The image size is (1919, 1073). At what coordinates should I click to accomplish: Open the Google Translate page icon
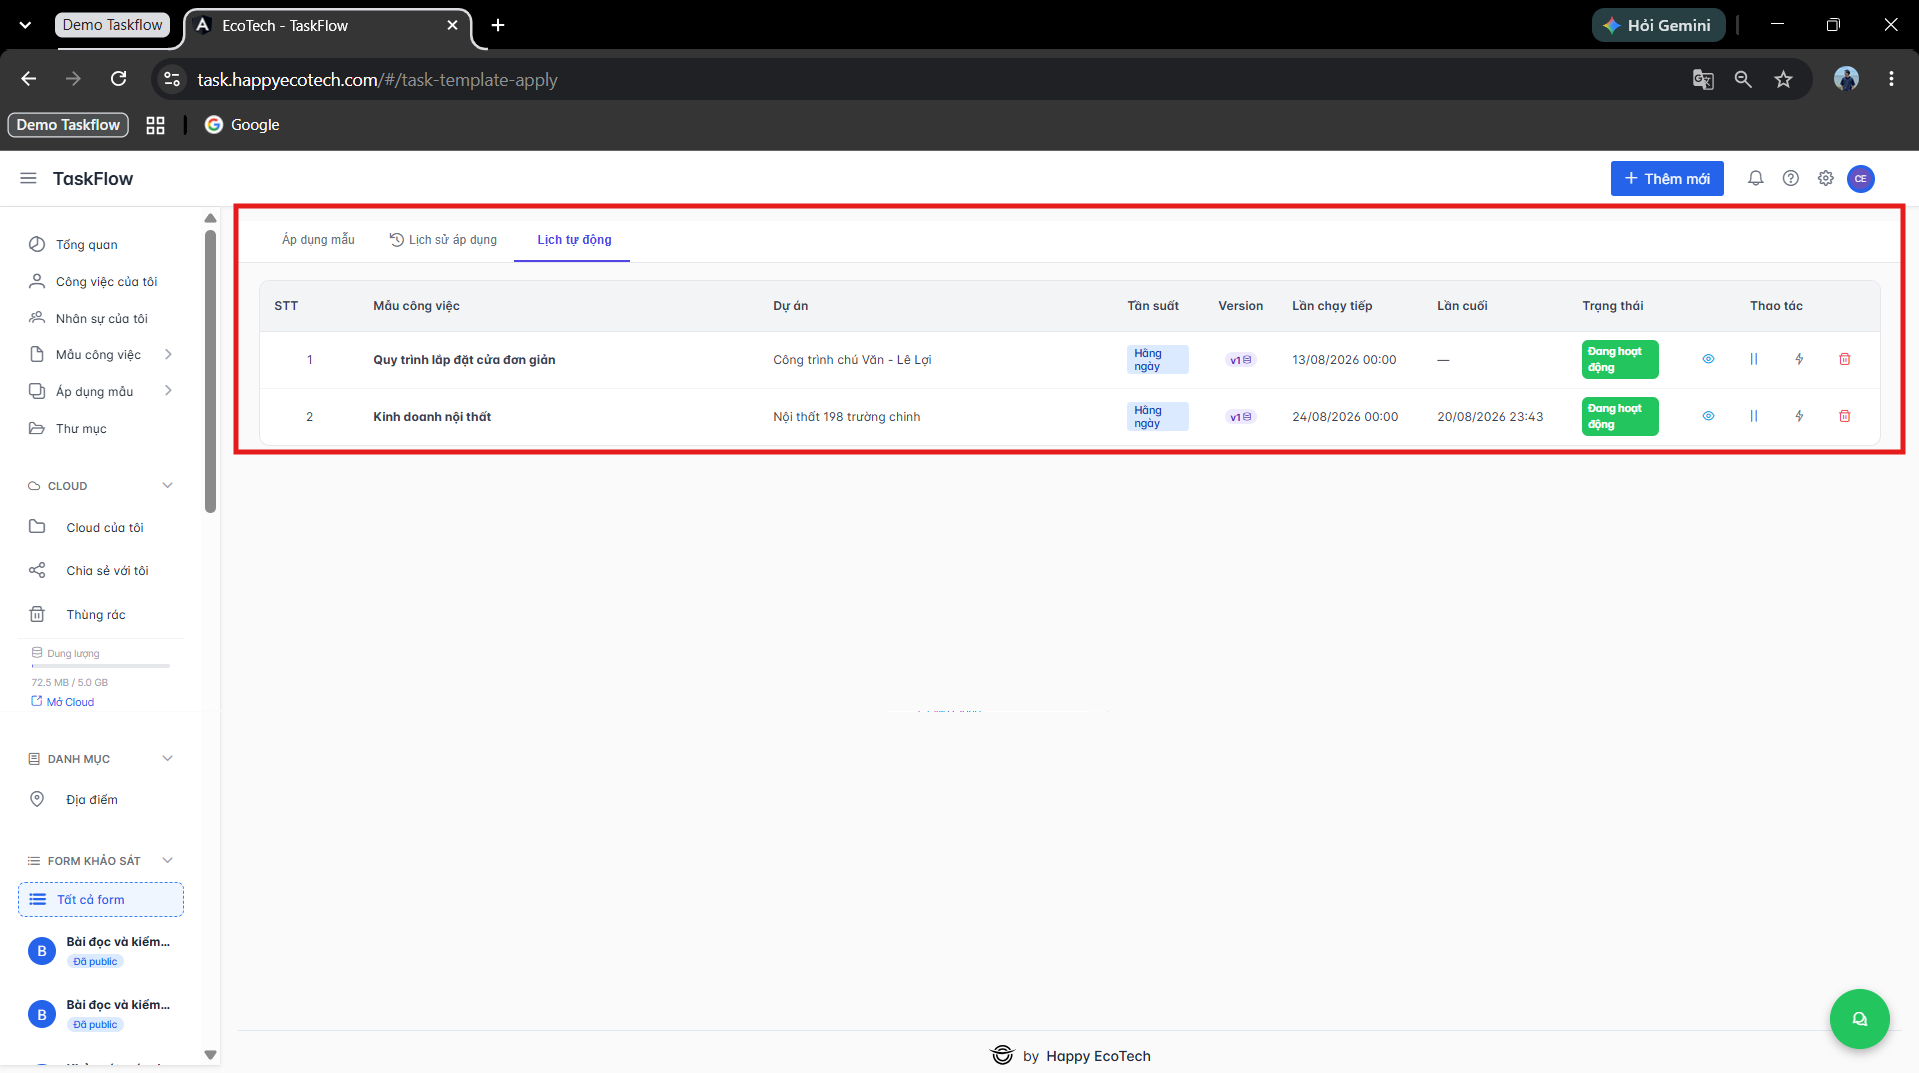pos(1703,79)
